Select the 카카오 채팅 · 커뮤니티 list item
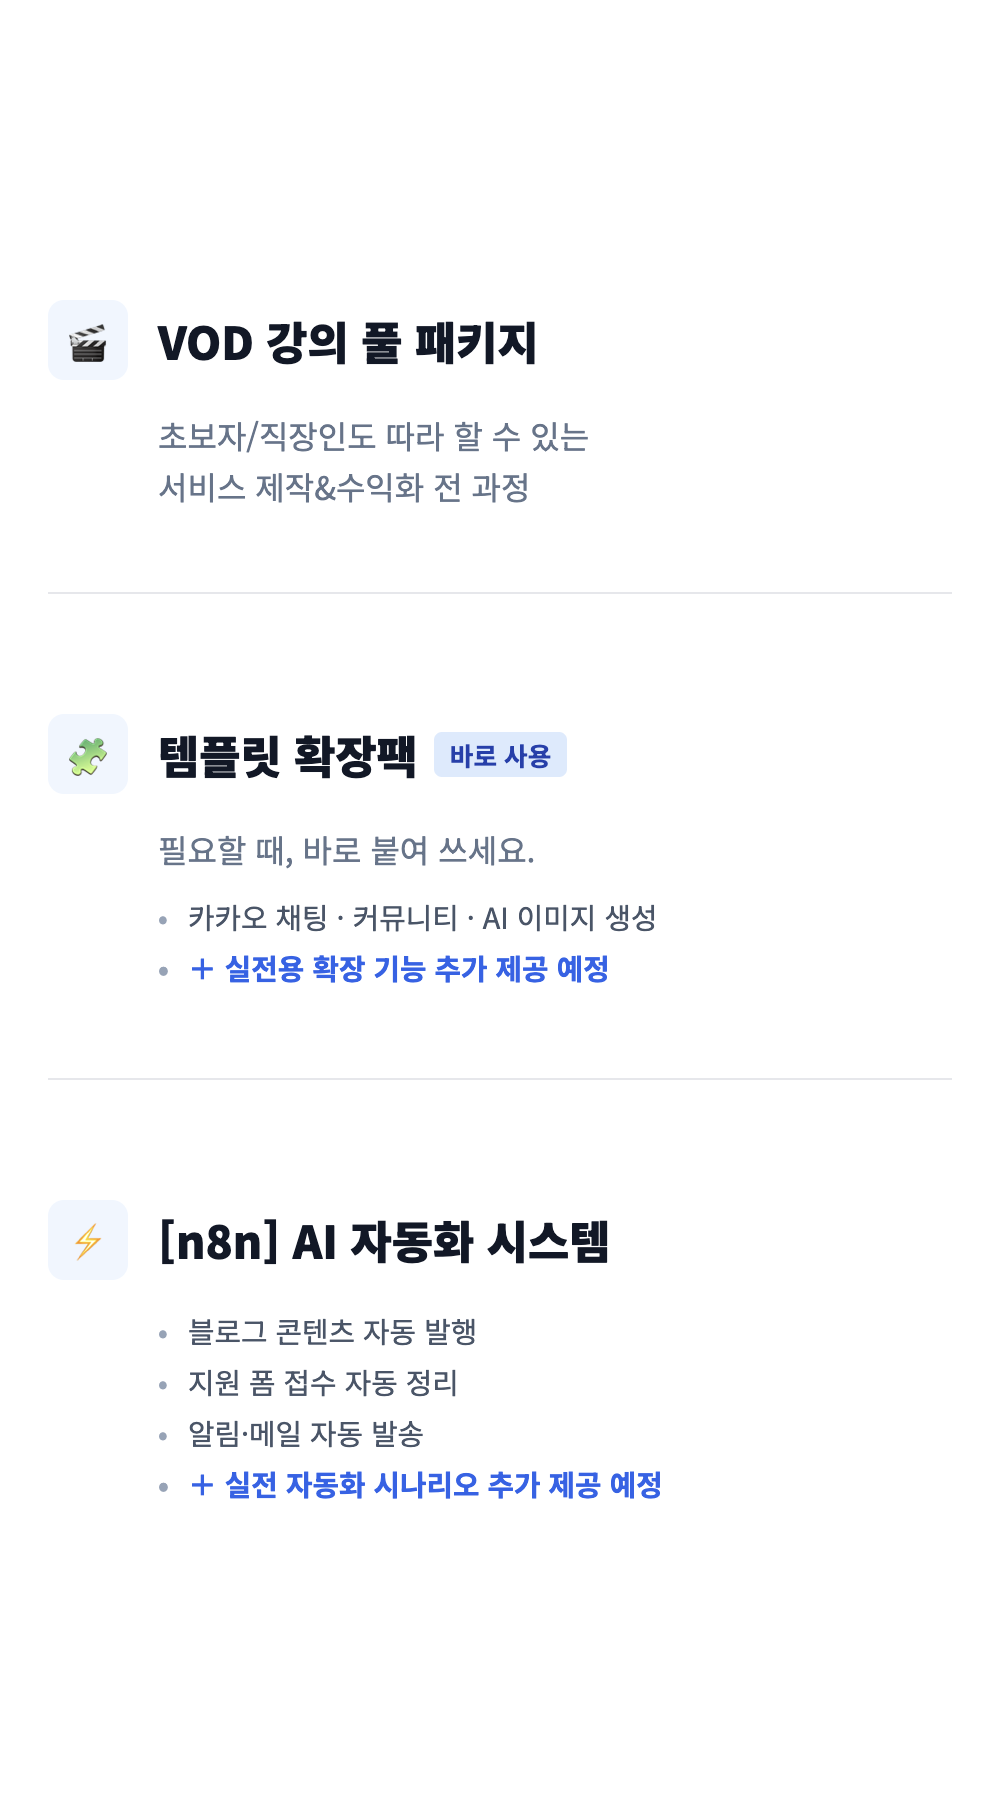 pyautogui.click(x=422, y=918)
